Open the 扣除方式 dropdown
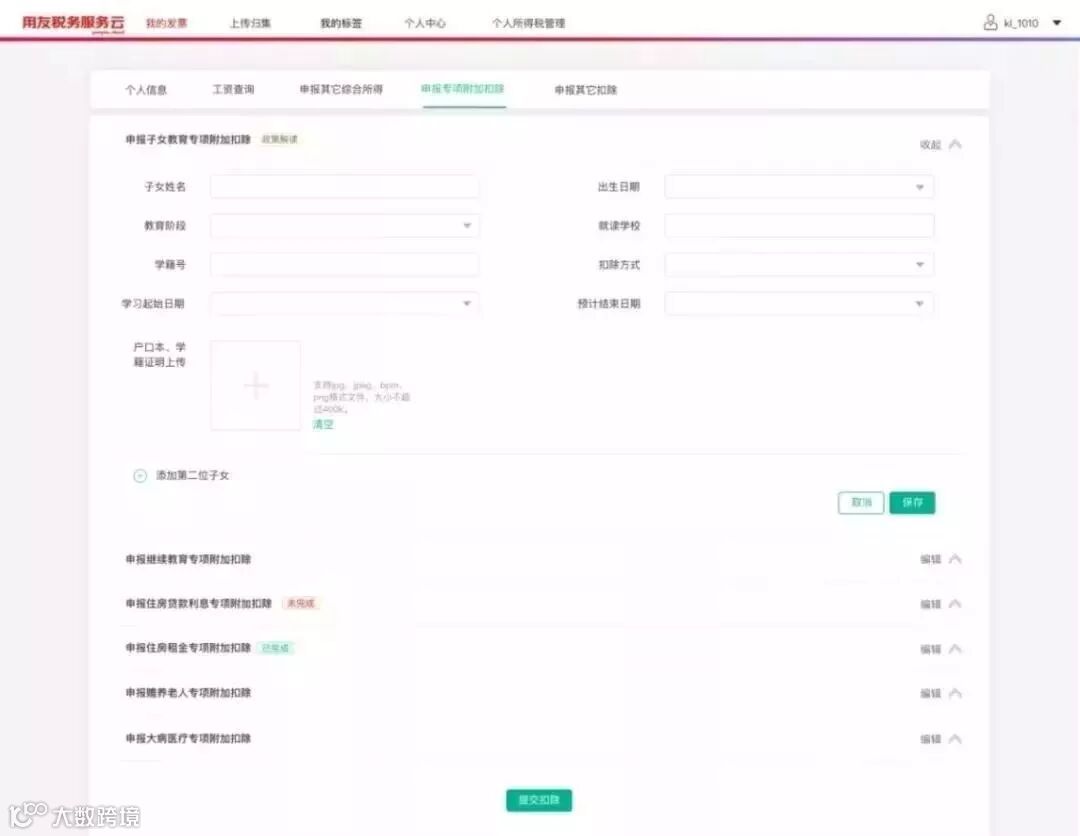The width and height of the screenshot is (1080, 836). (x=799, y=265)
